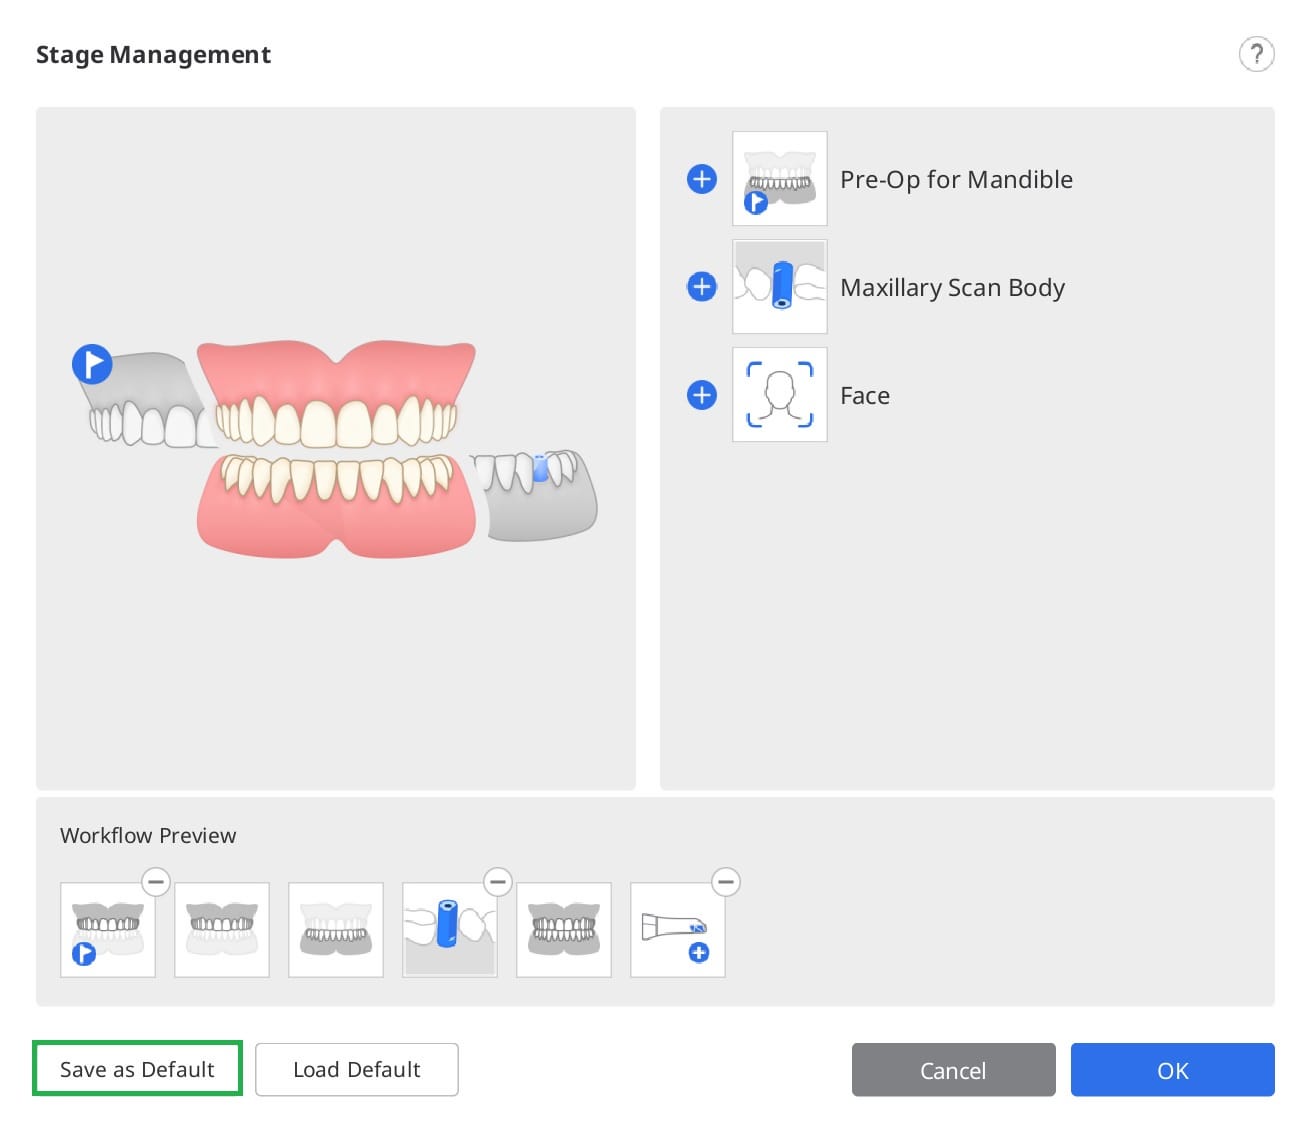Confirm with the OK button

pyautogui.click(x=1172, y=1070)
